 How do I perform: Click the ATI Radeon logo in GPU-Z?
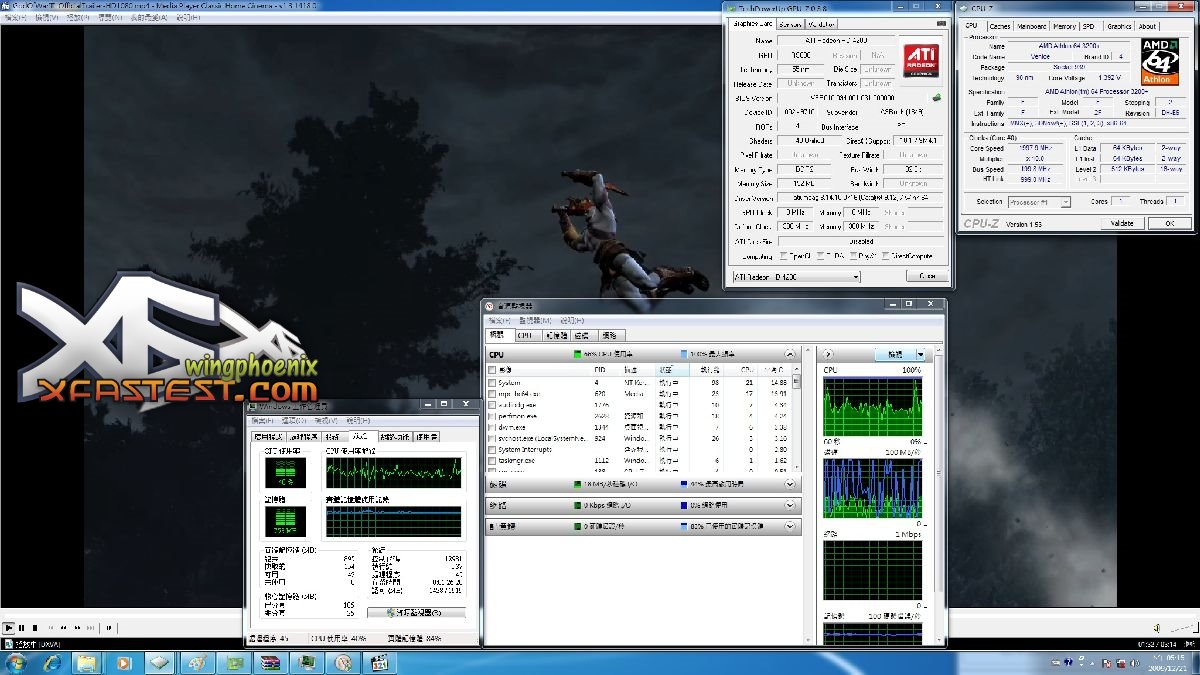(x=921, y=60)
